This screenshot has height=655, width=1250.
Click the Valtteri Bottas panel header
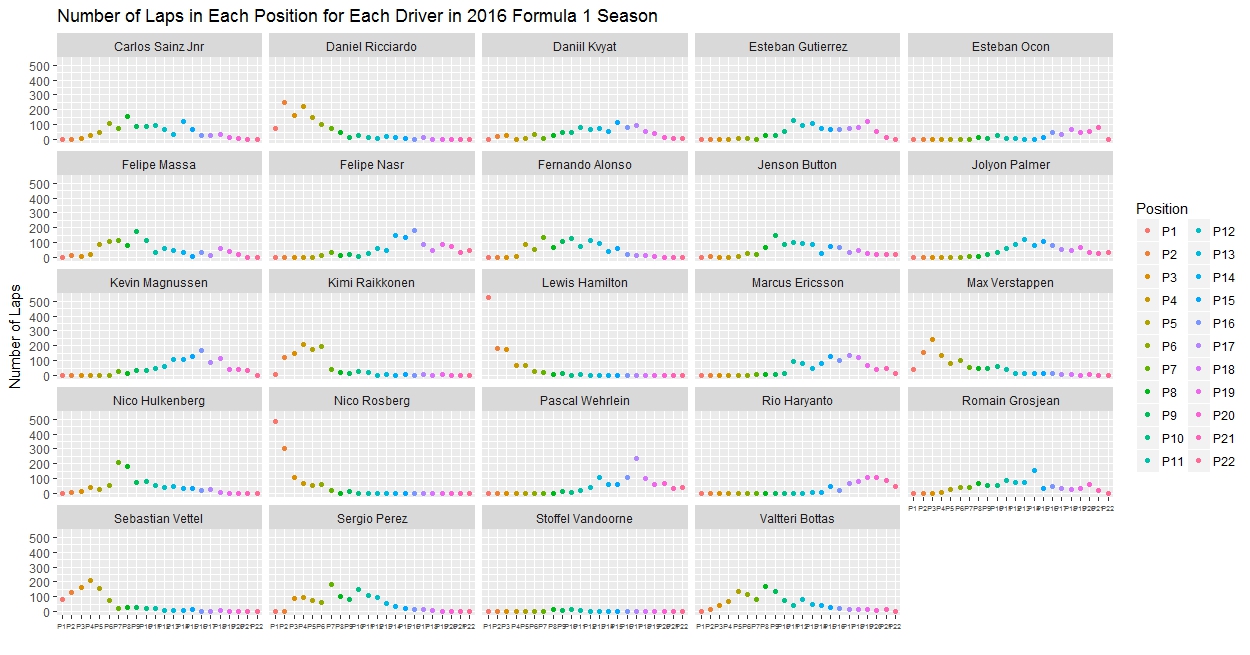(798, 519)
